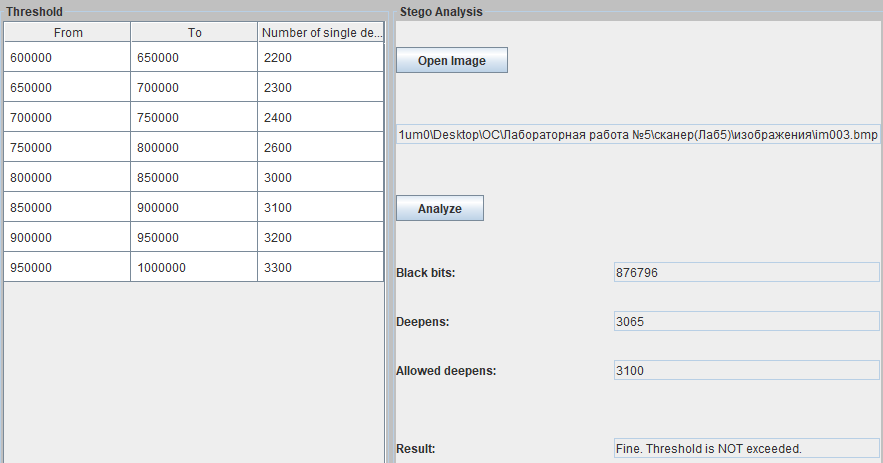Select the threshold cell 2200
Screen dimensions: 883x463
click(x=320, y=57)
